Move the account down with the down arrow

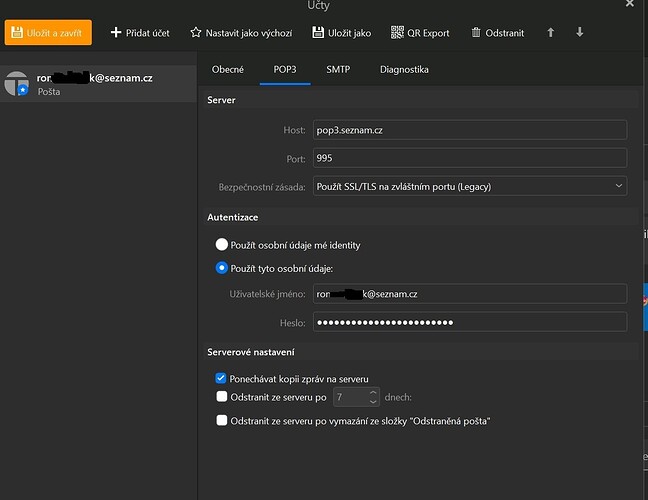pos(579,32)
